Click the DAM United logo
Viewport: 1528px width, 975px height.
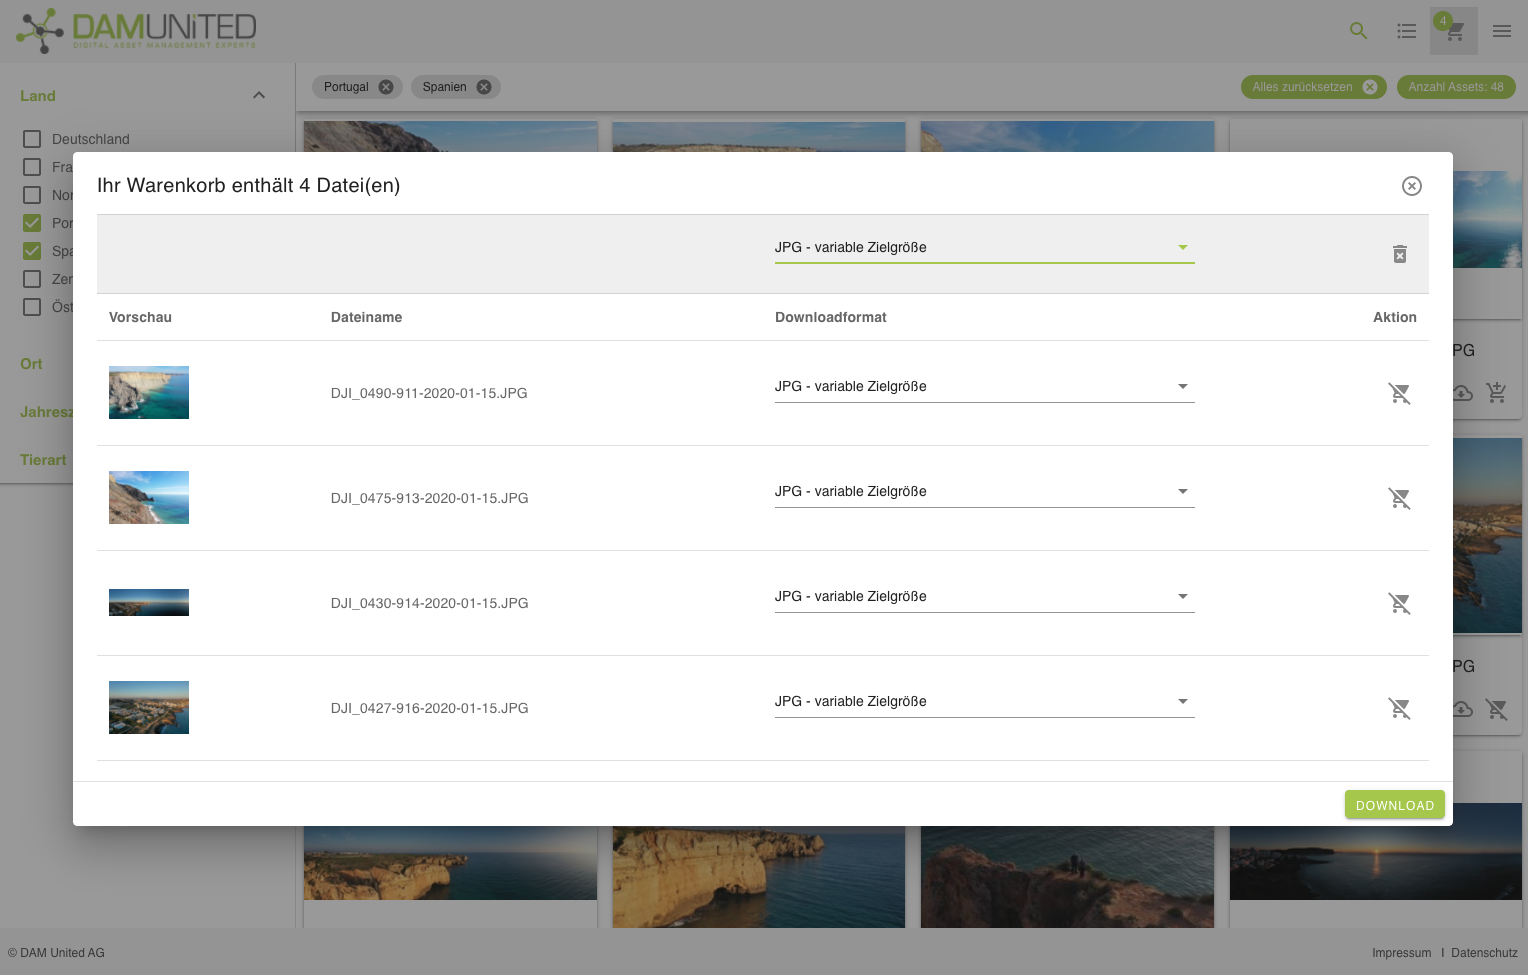(136, 31)
